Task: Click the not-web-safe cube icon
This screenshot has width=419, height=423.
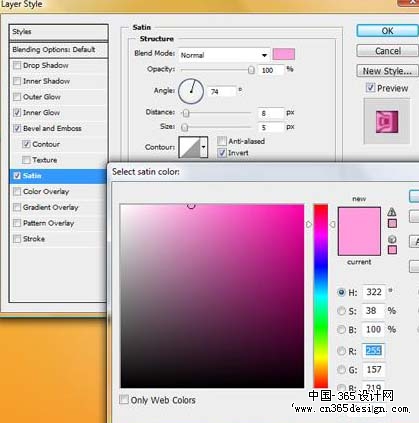Action: coord(392,239)
